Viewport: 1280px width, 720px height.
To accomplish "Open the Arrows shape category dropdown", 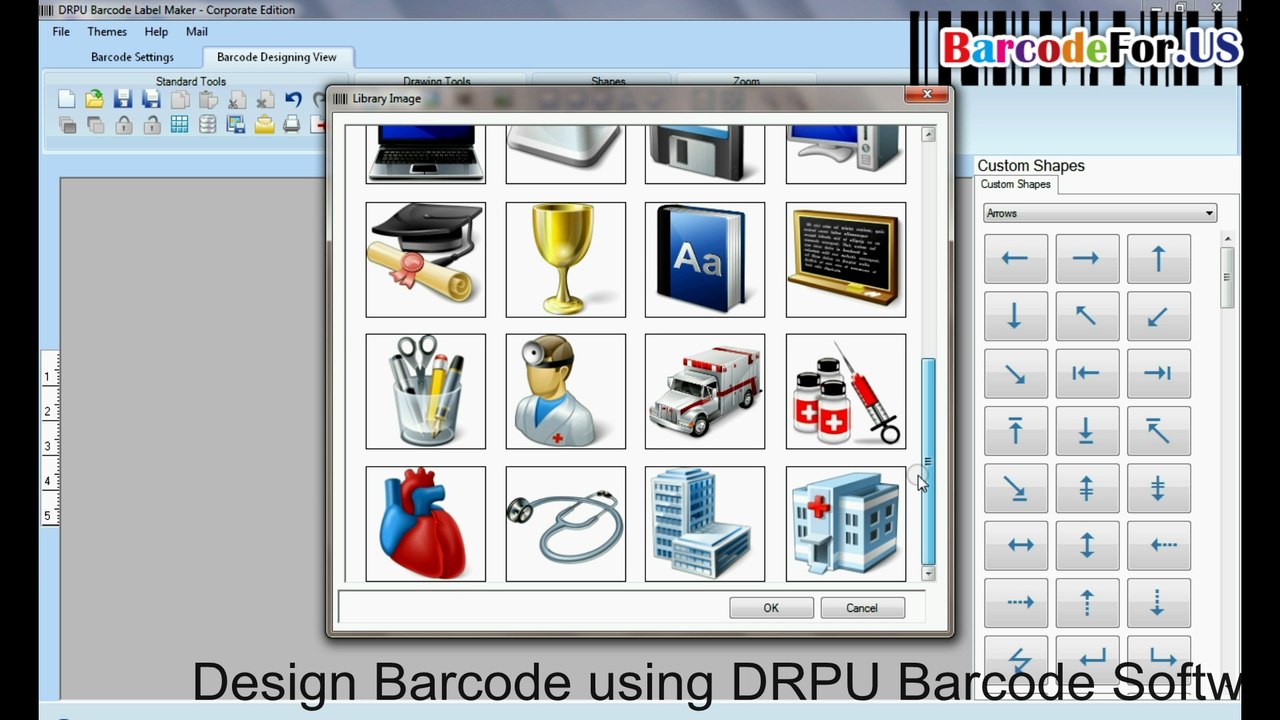I will [x=1099, y=213].
